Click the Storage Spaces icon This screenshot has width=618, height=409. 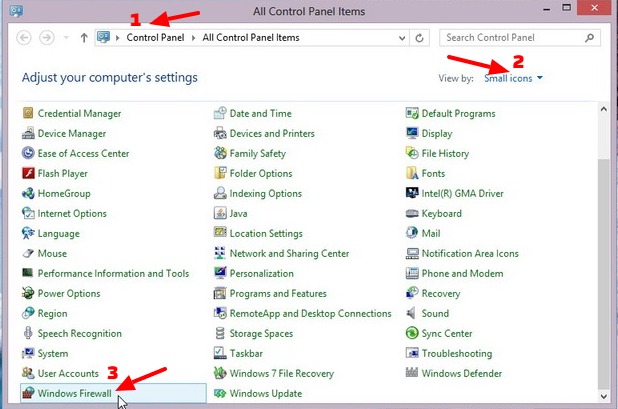click(x=220, y=333)
